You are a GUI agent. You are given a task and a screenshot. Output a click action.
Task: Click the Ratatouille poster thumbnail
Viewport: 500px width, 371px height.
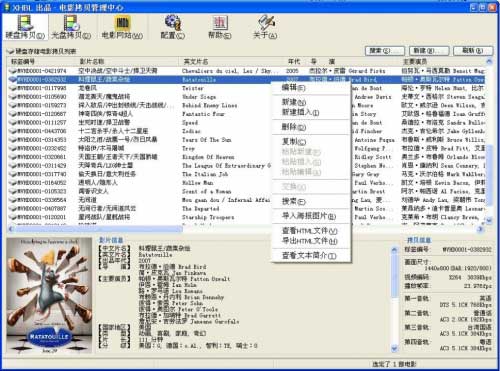[x=49, y=295]
